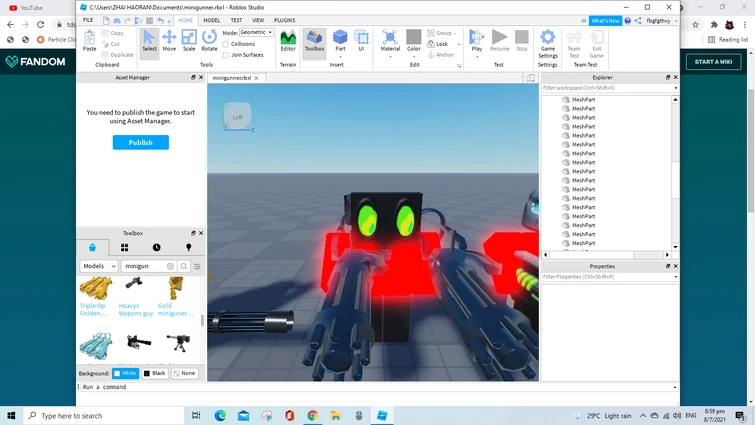This screenshot has height=425, width=755.
Task: Click the Run a command input bar
Action: (378, 387)
